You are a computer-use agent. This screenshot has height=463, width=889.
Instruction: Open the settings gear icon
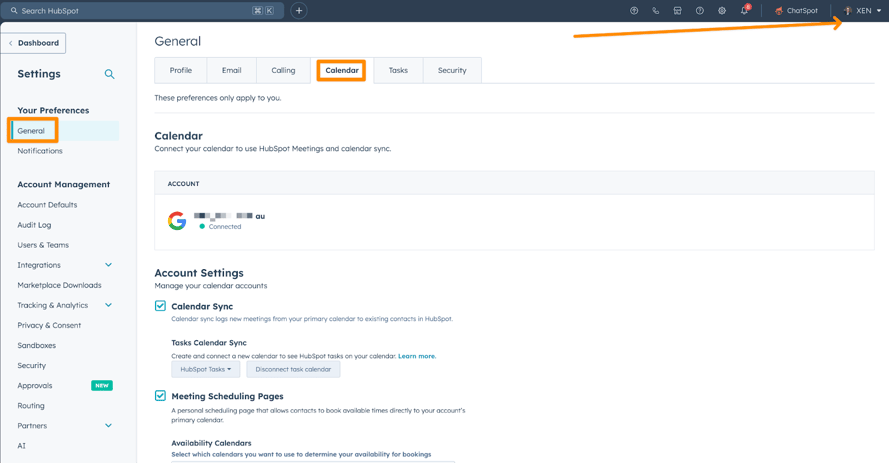tap(722, 11)
